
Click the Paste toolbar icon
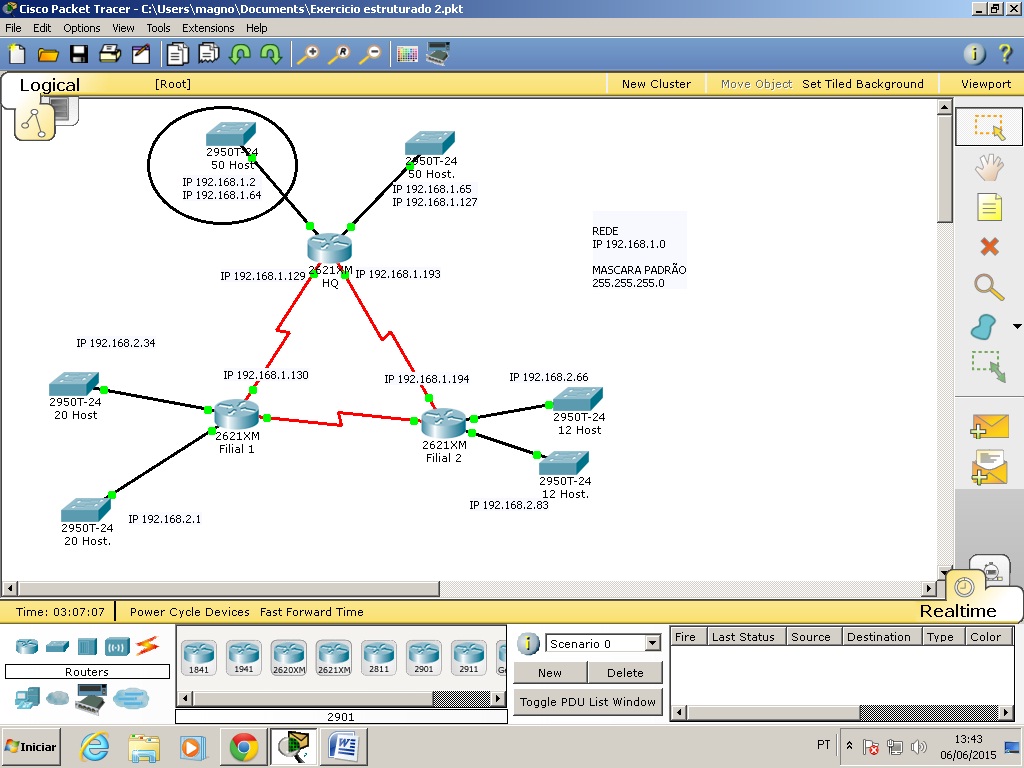tap(208, 54)
